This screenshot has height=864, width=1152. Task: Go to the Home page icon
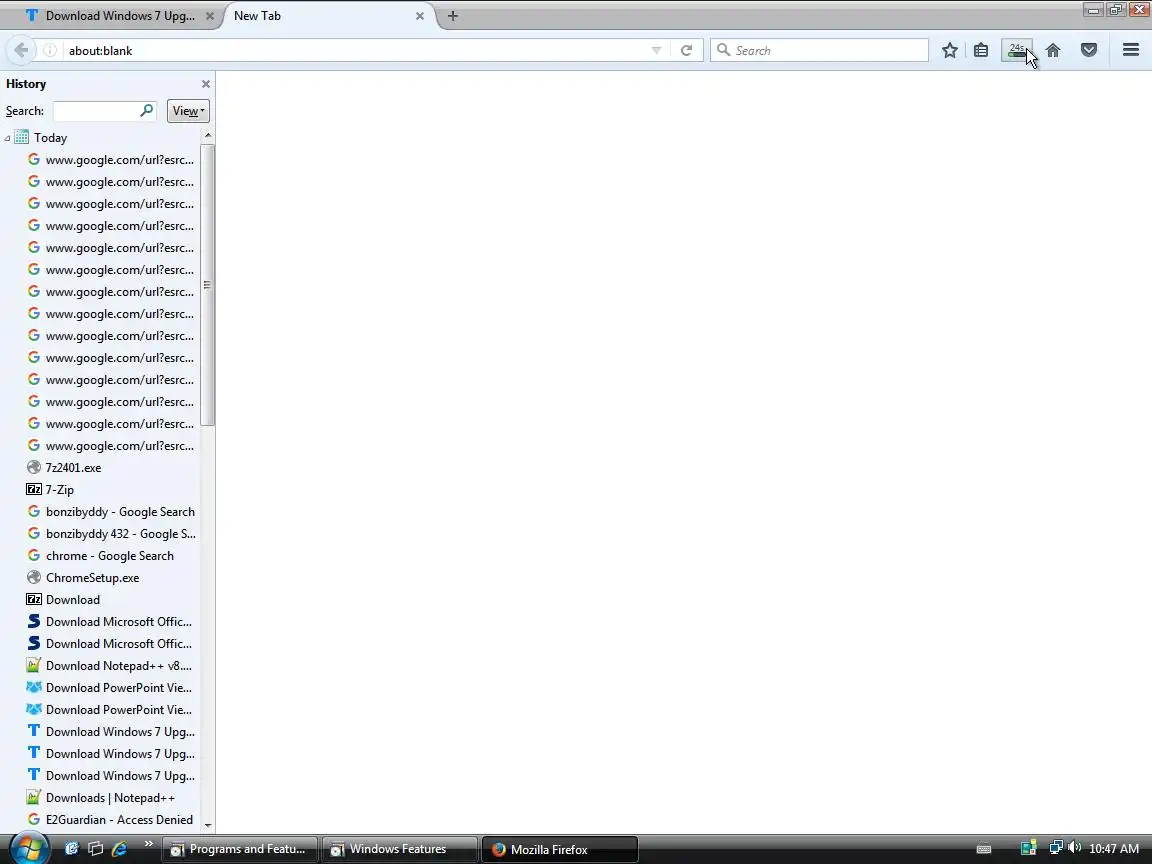click(1053, 50)
